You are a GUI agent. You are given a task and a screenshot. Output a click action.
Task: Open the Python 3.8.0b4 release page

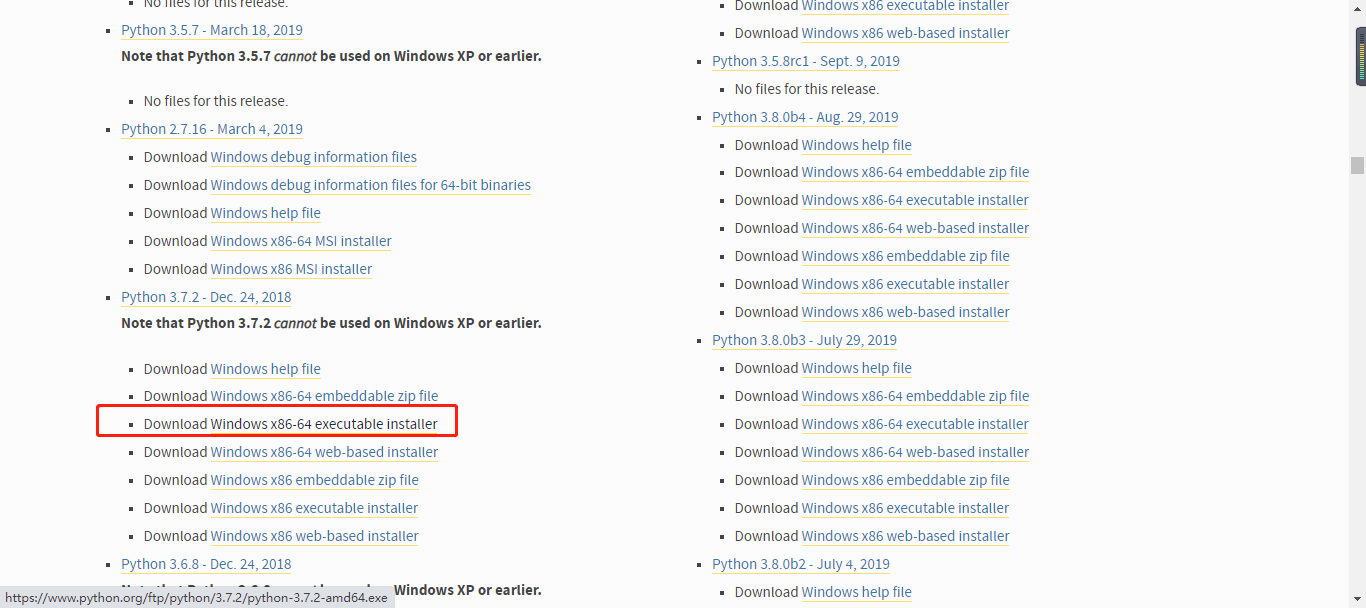805,117
